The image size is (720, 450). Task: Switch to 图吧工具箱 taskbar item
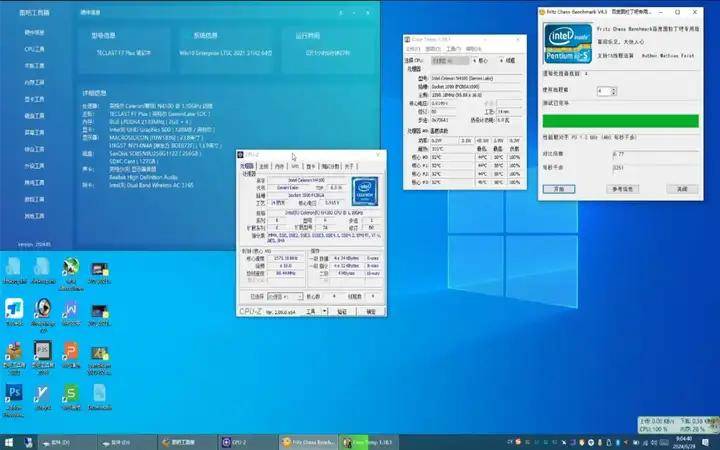[188, 443]
